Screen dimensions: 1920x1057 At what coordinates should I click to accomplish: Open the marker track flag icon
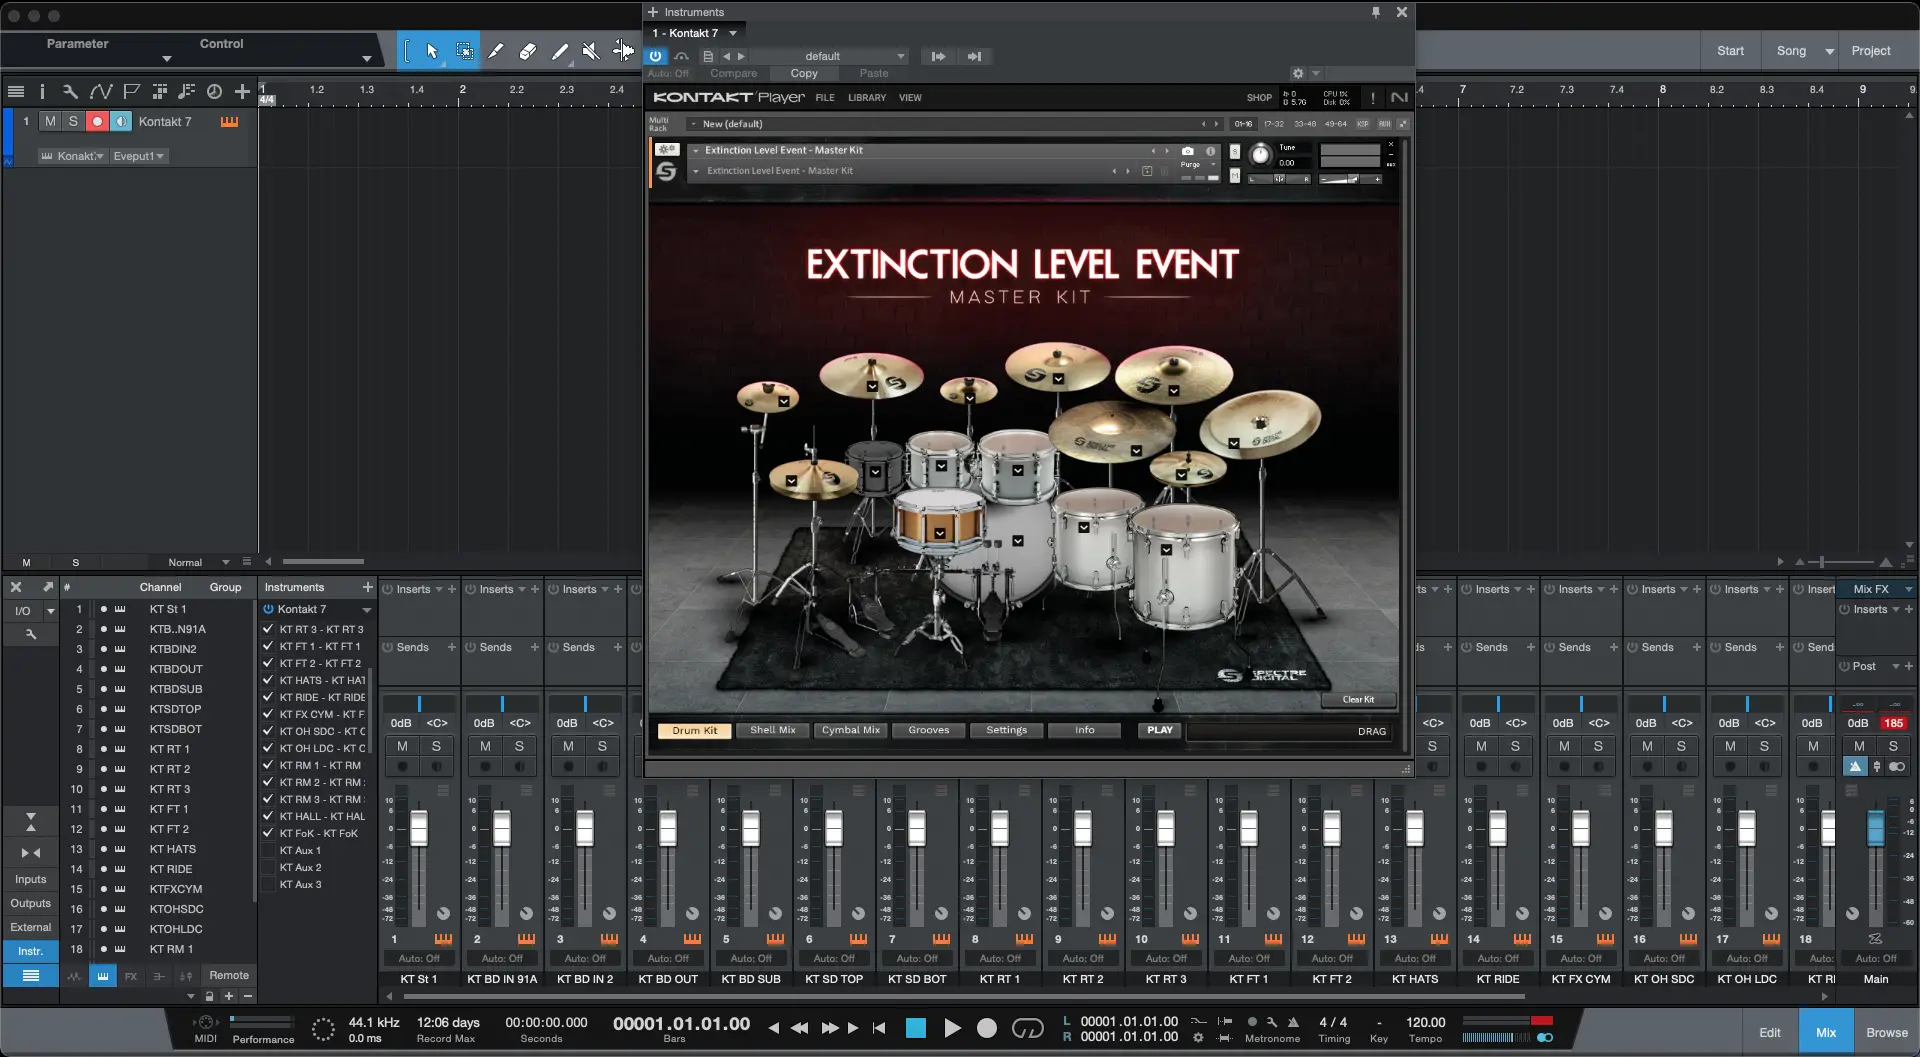(131, 91)
